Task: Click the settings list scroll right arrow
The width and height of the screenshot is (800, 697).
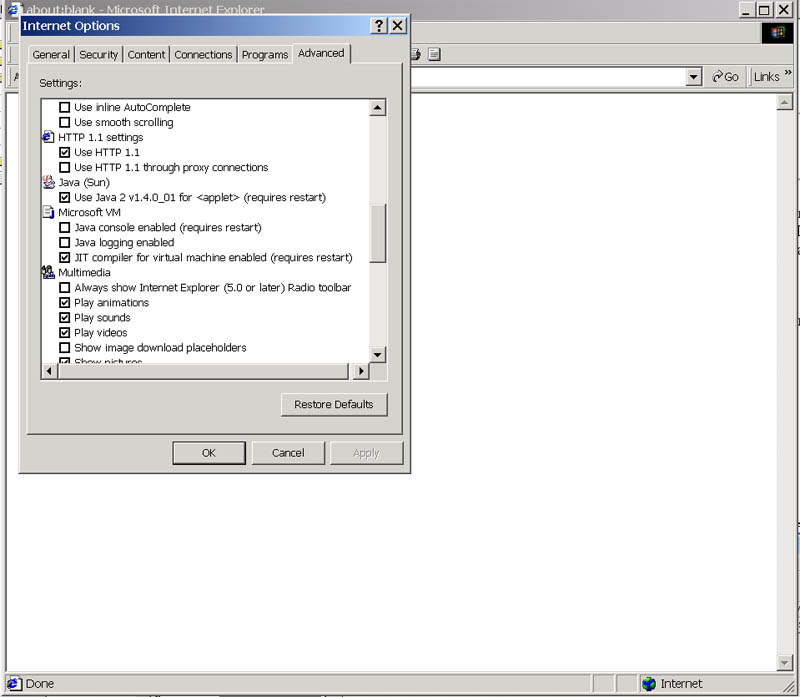Action: (361, 371)
